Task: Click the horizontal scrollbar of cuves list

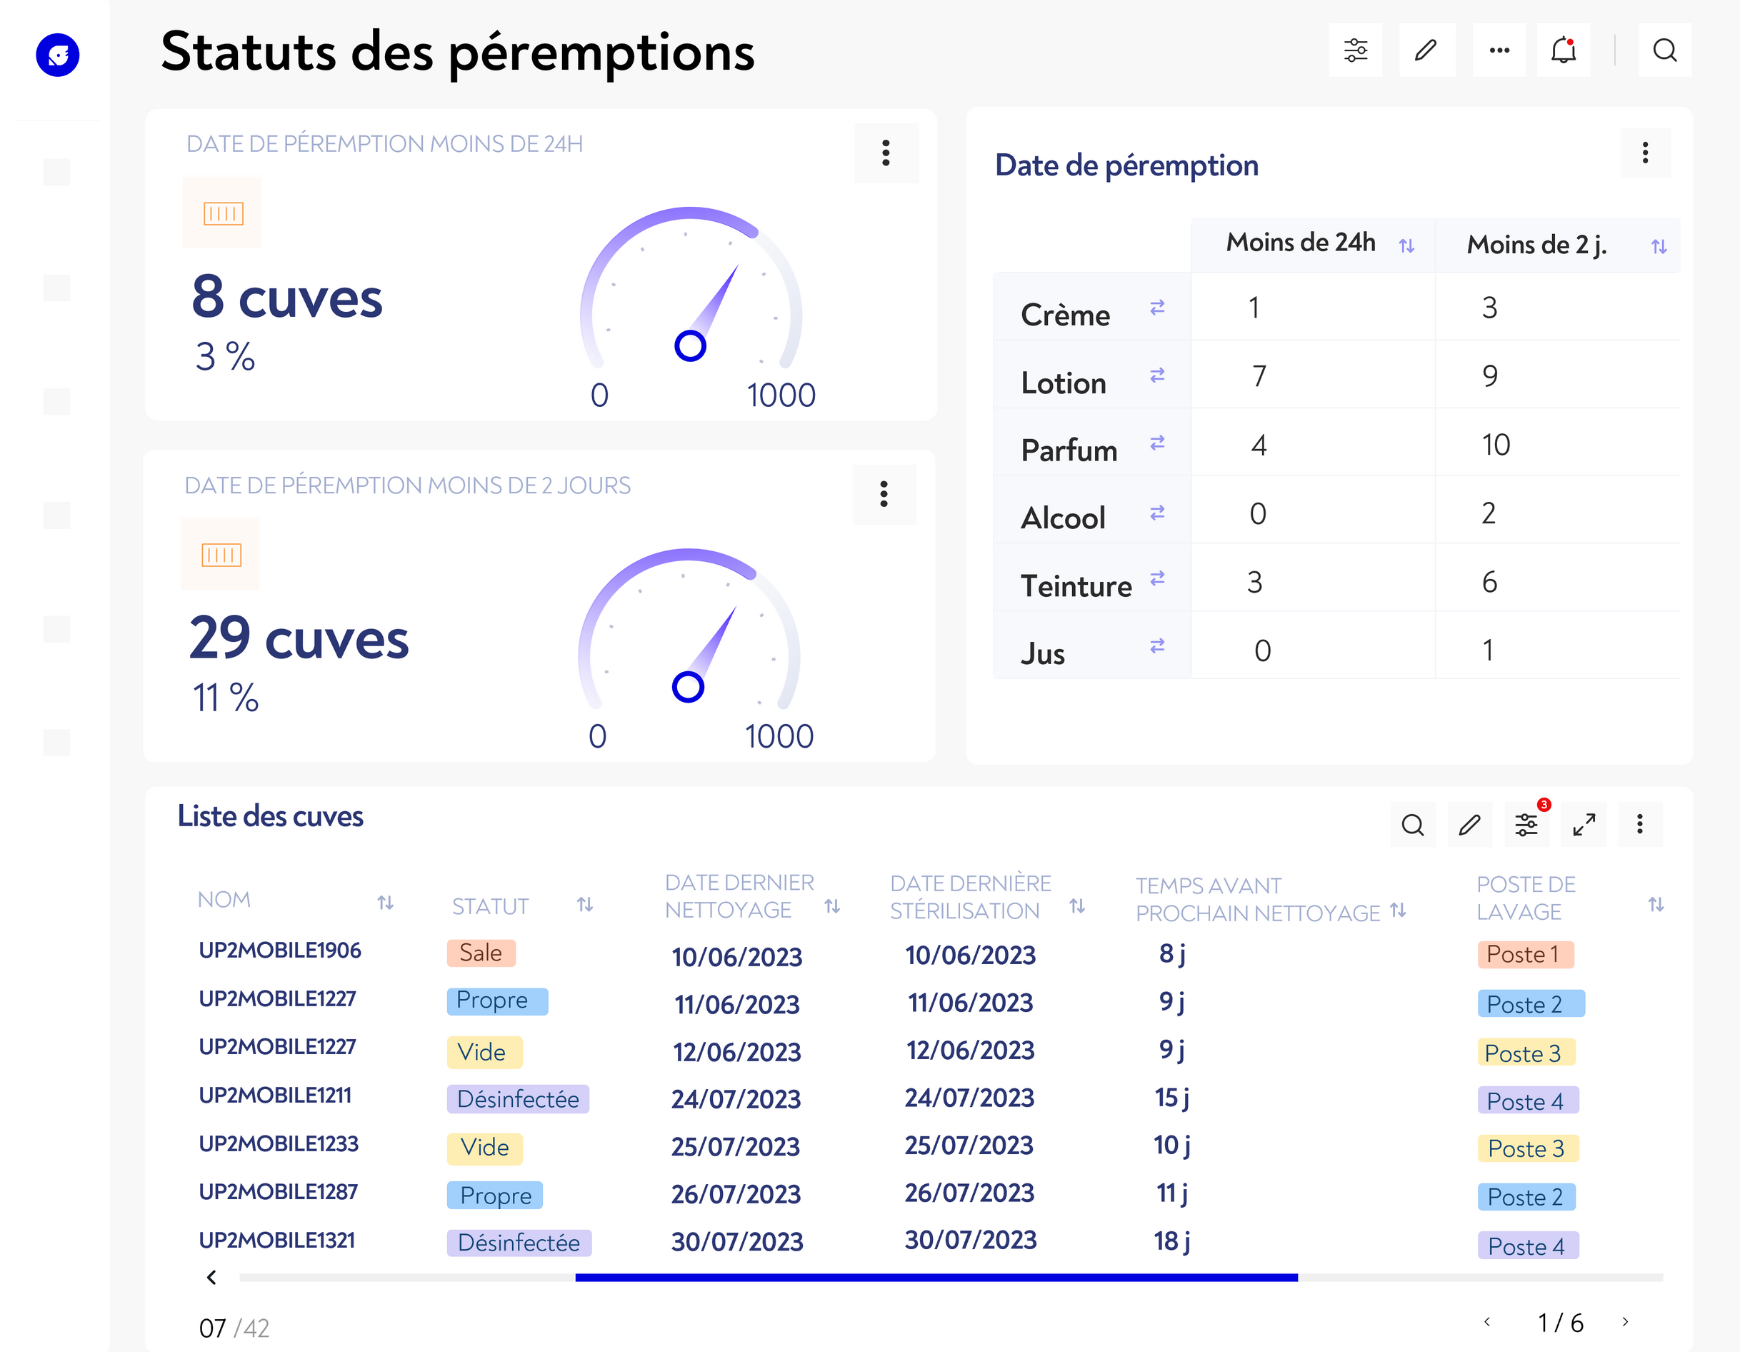Action: (x=936, y=1277)
